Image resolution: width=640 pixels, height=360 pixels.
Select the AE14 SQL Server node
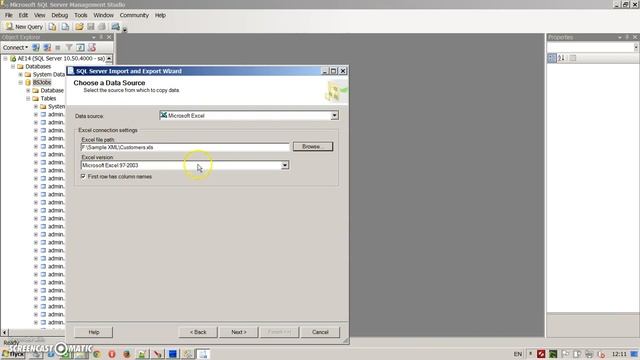(61, 59)
